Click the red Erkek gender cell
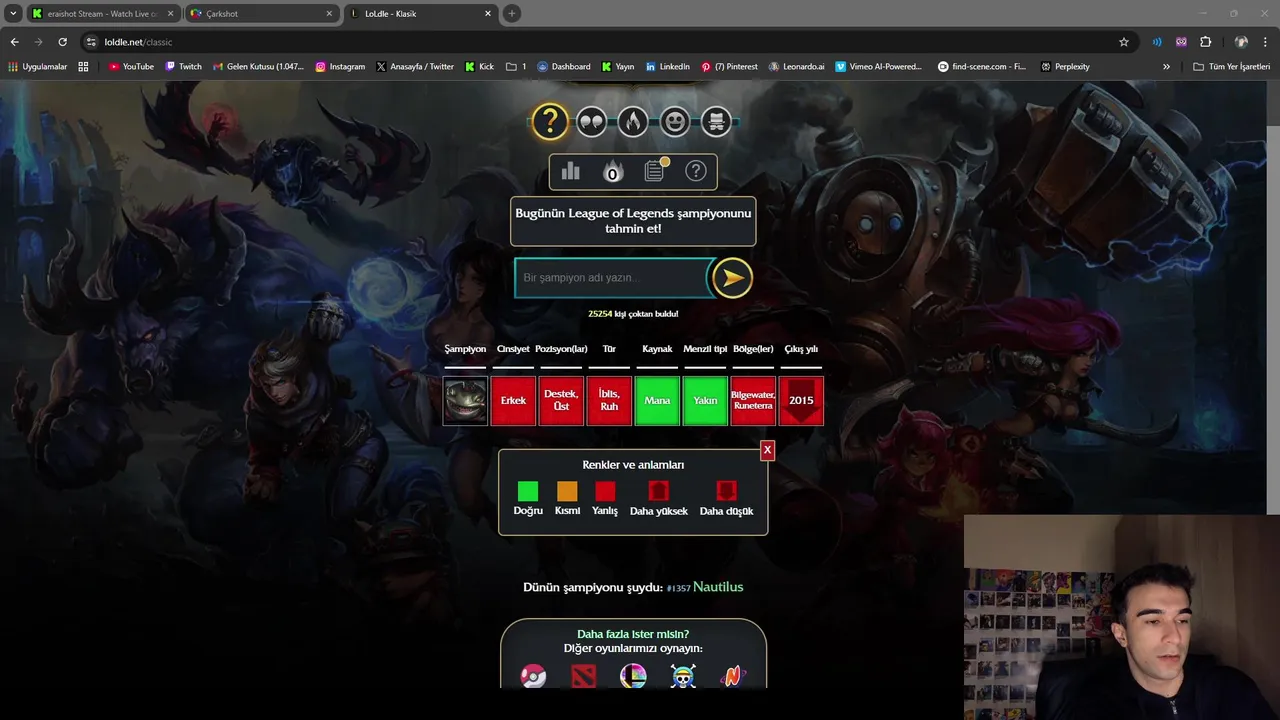 [513, 401]
